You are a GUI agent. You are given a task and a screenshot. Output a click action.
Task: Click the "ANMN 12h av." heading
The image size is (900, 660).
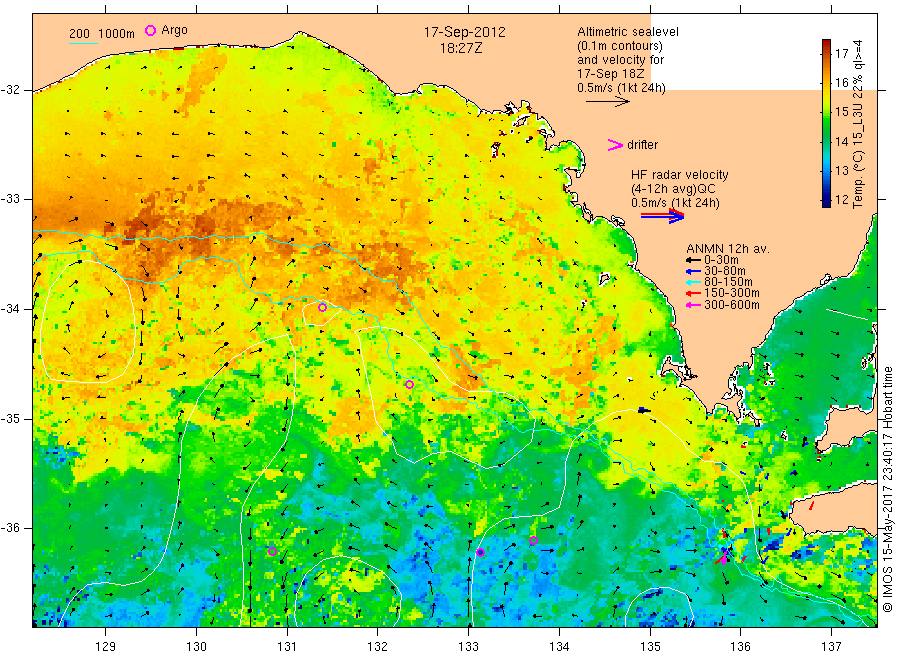tap(728, 249)
